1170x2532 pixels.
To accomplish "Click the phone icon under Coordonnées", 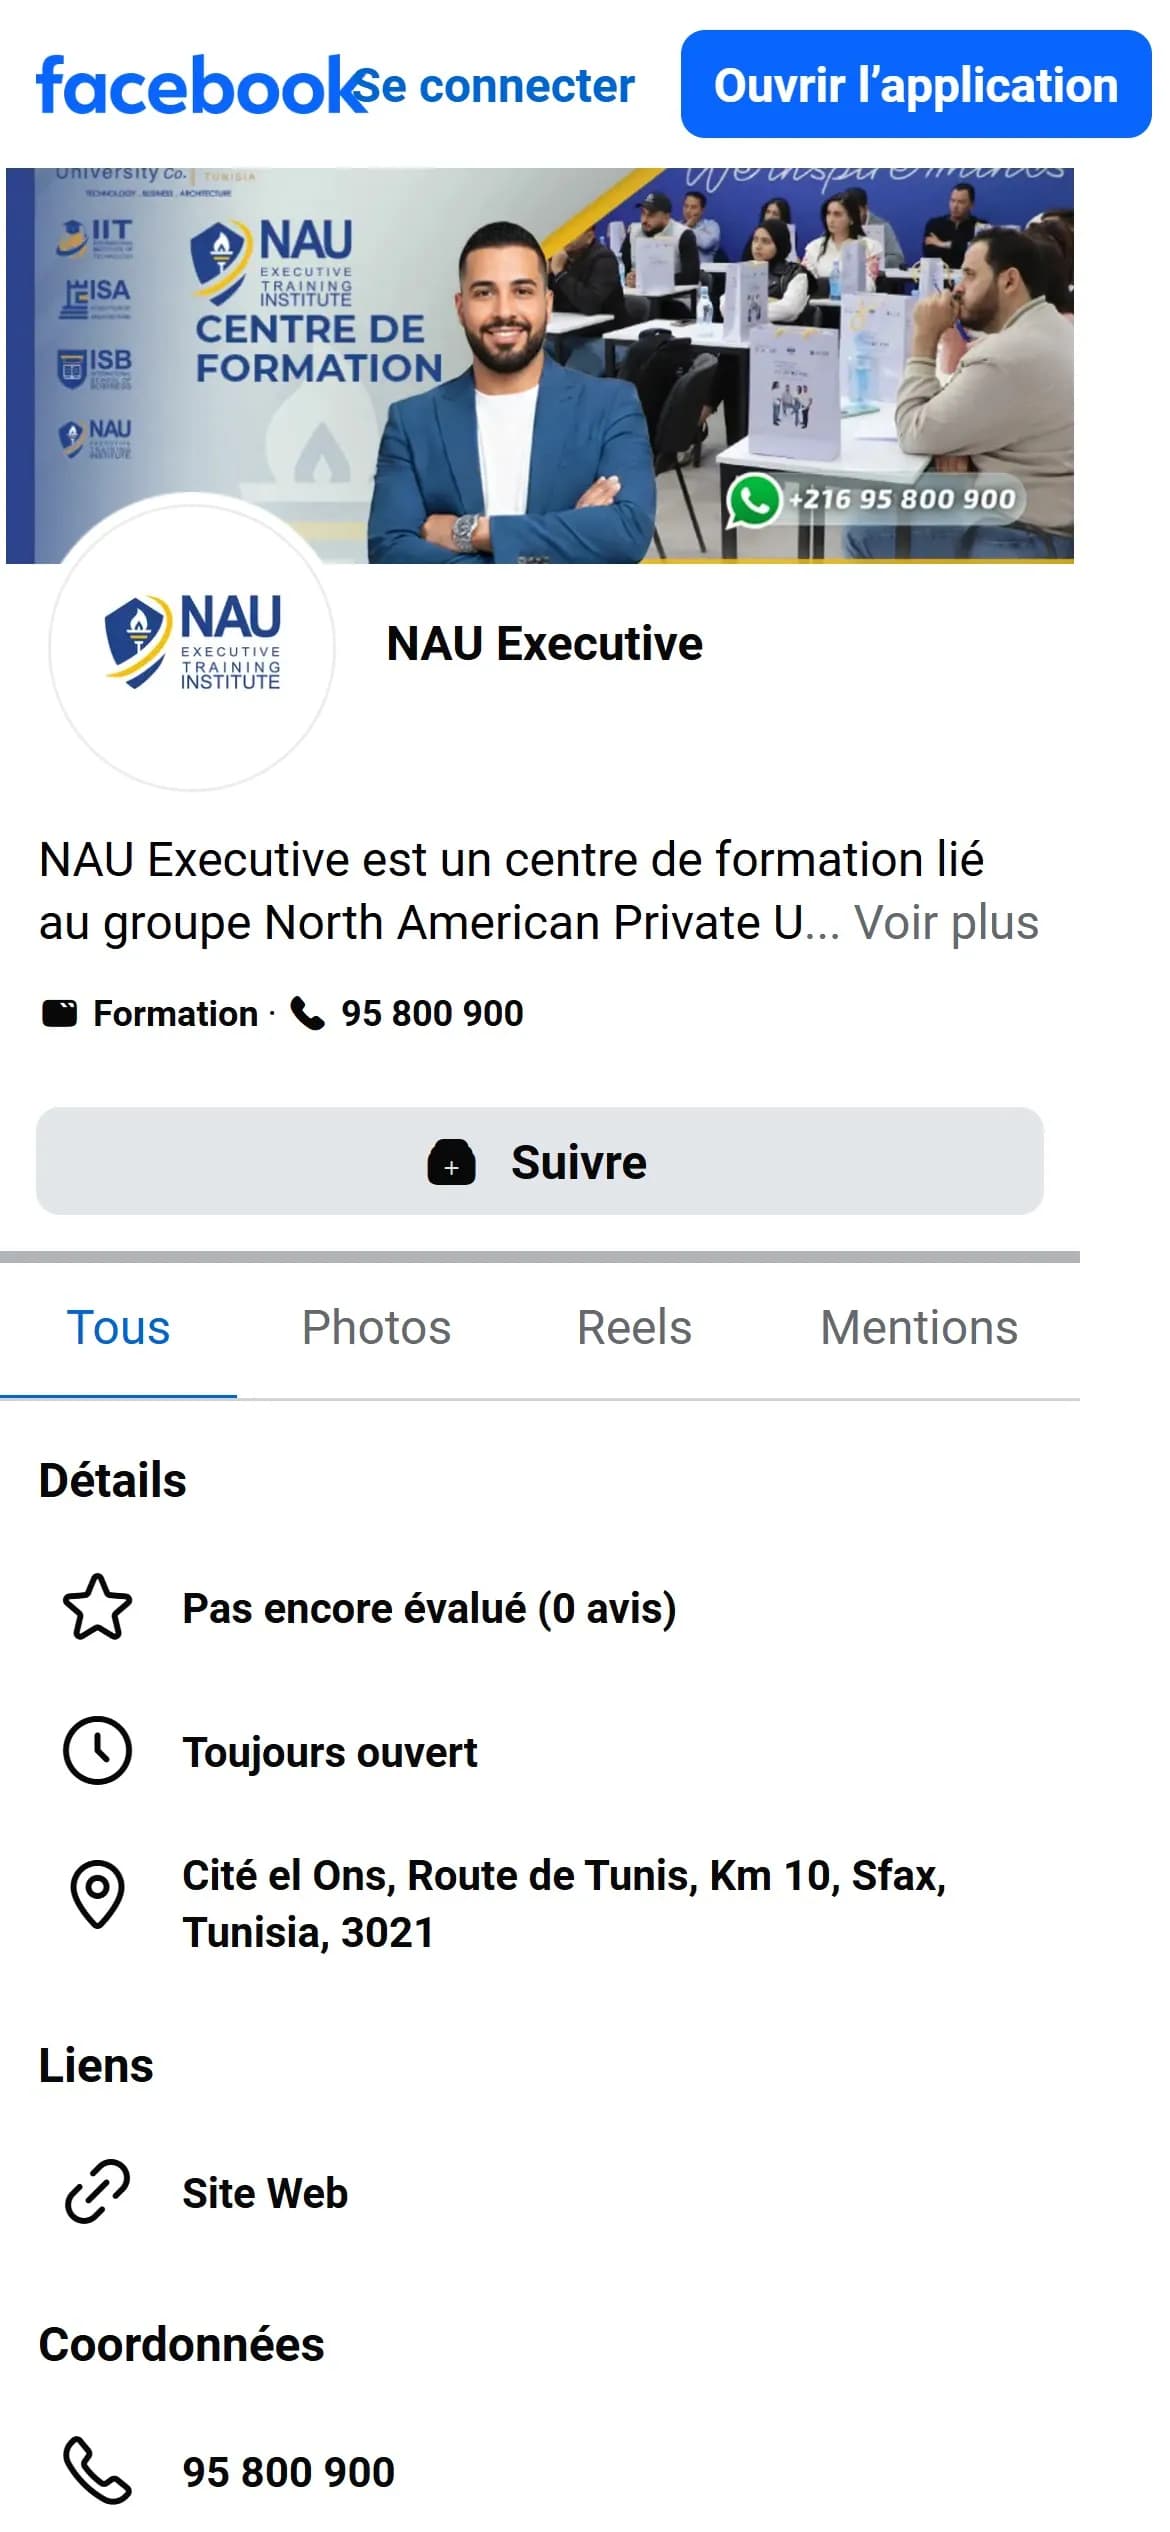I will (x=97, y=2470).
